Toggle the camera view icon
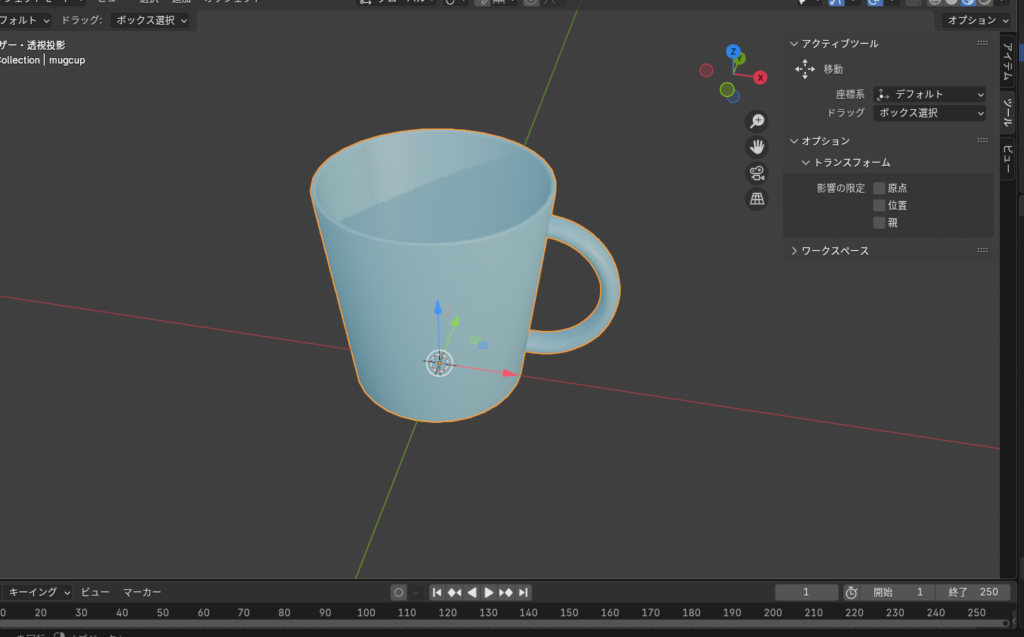Screen dimensions: 1024x637 click(x=757, y=173)
